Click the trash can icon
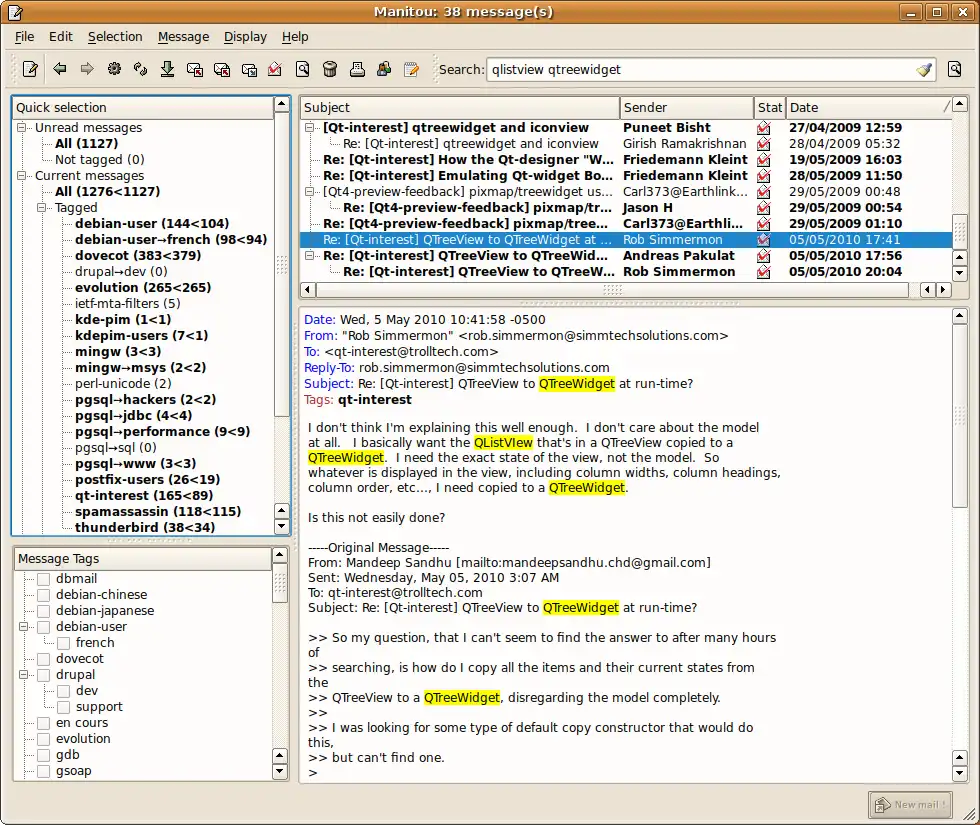 click(x=330, y=69)
